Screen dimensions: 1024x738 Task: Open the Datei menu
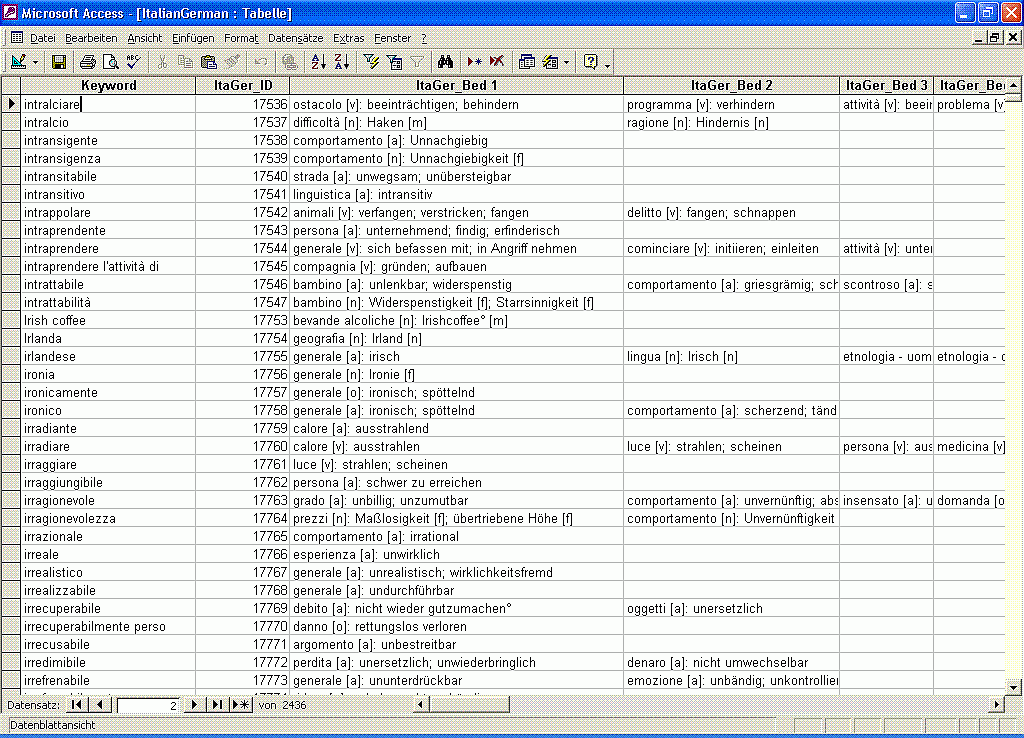[x=42, y=39]
